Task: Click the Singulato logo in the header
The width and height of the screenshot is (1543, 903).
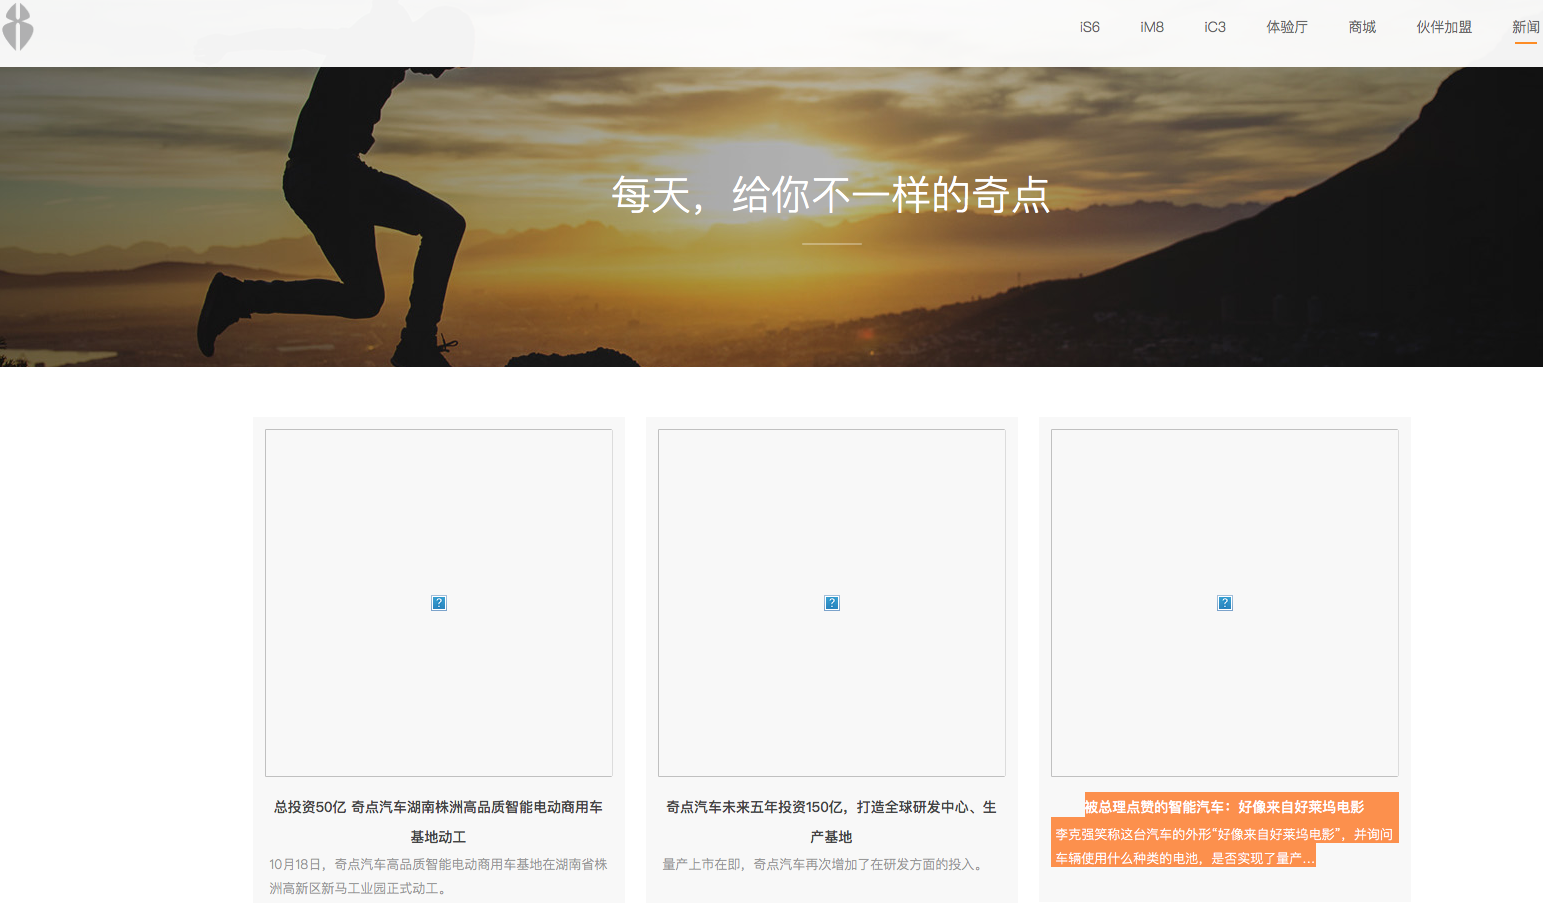Action: coord(18,27)
